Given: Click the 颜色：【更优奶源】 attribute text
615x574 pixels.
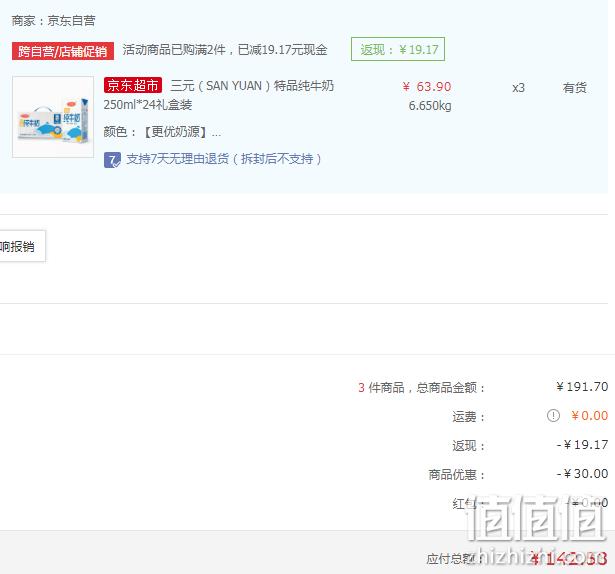Looking at the screenshot, I should pos(162,132).
